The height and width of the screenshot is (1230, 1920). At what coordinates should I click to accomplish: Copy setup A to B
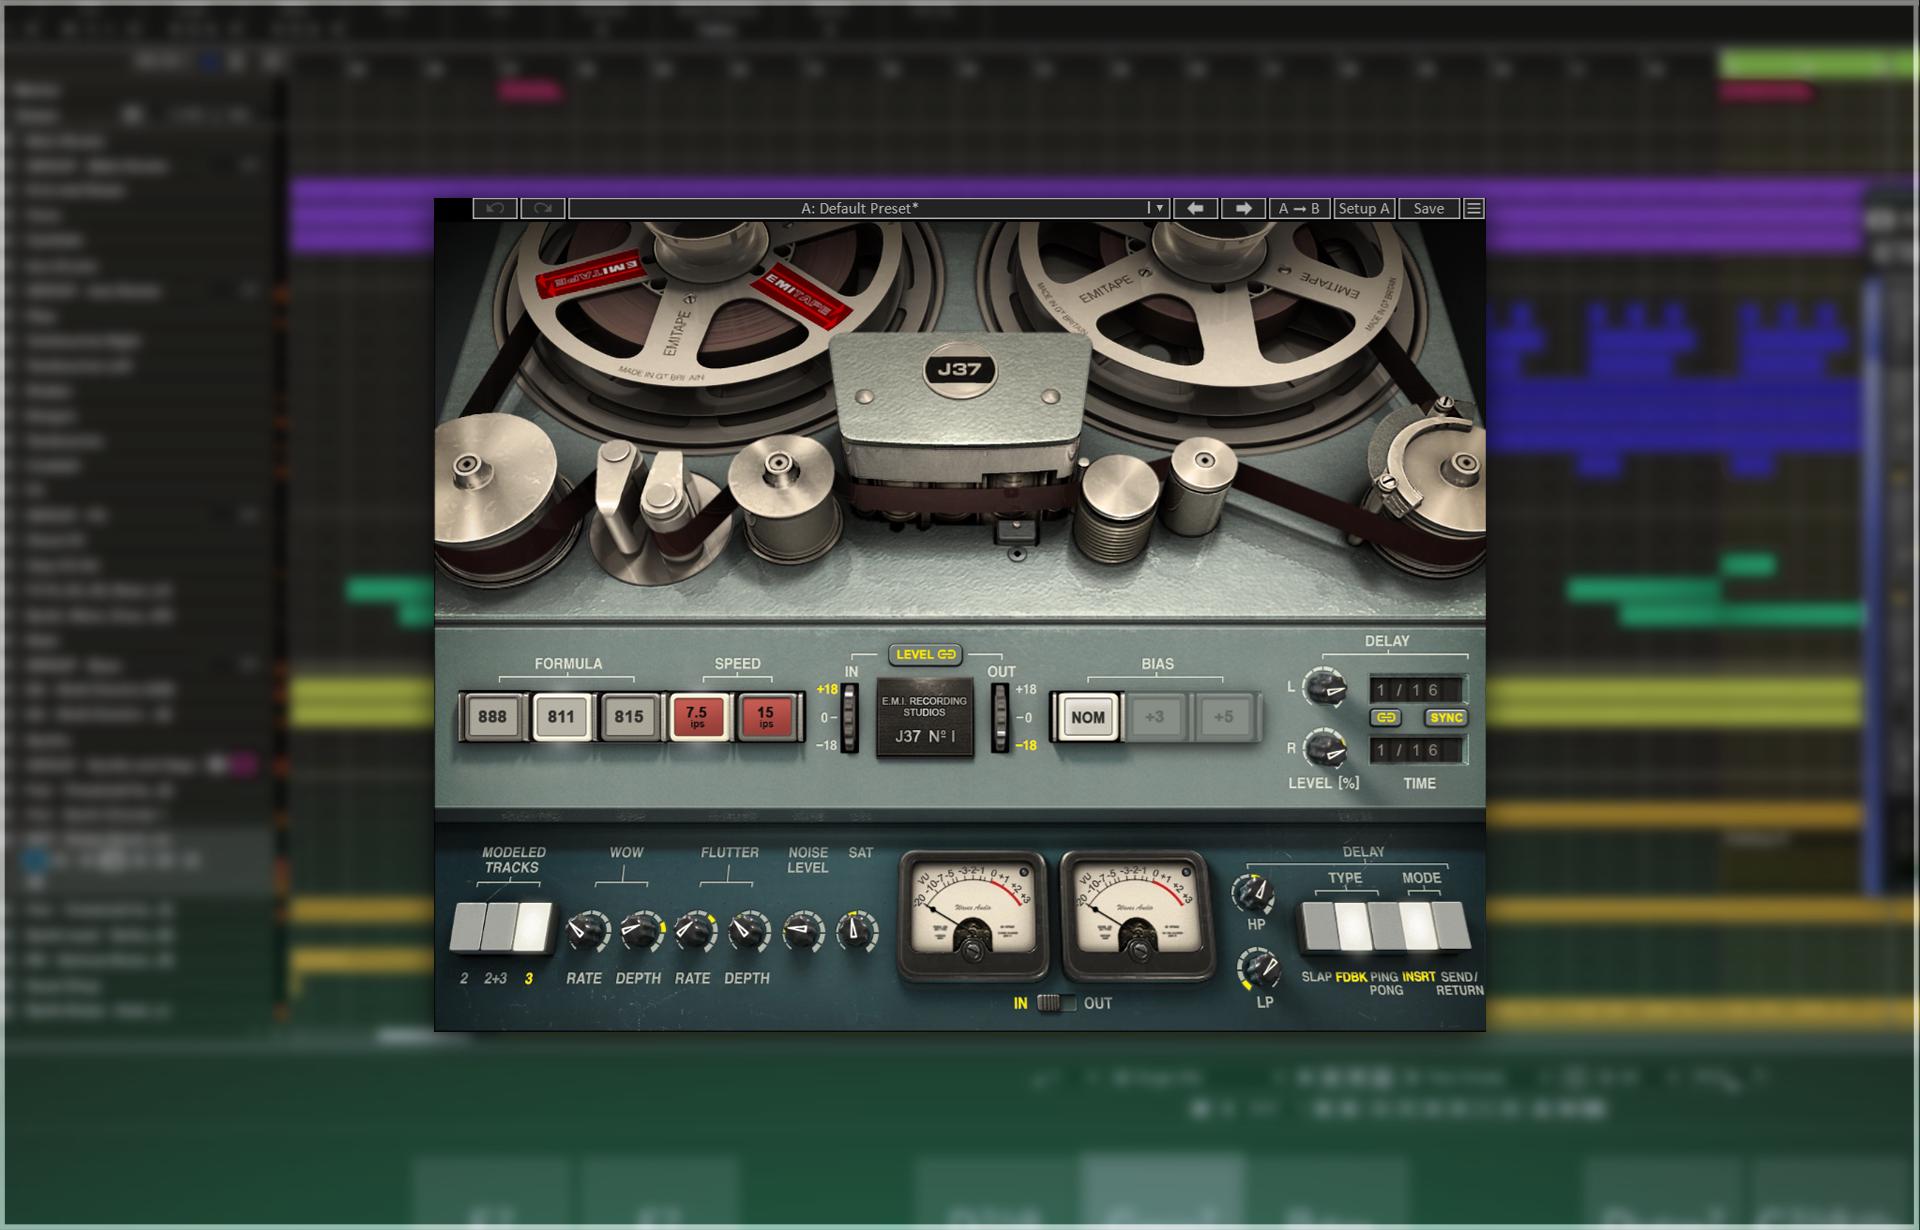(1299, 208)
